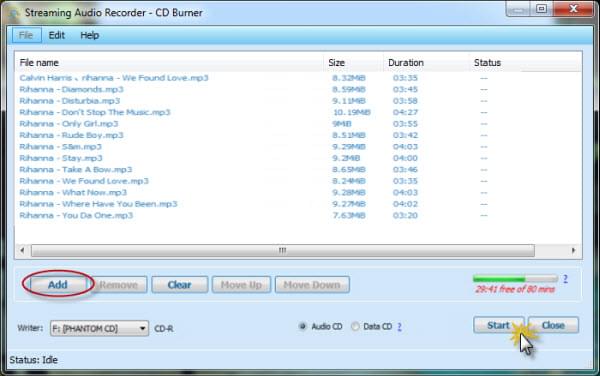This screenshot has height=376, width=600.
Task: Open the Edit menu
Action: [57, 35]
